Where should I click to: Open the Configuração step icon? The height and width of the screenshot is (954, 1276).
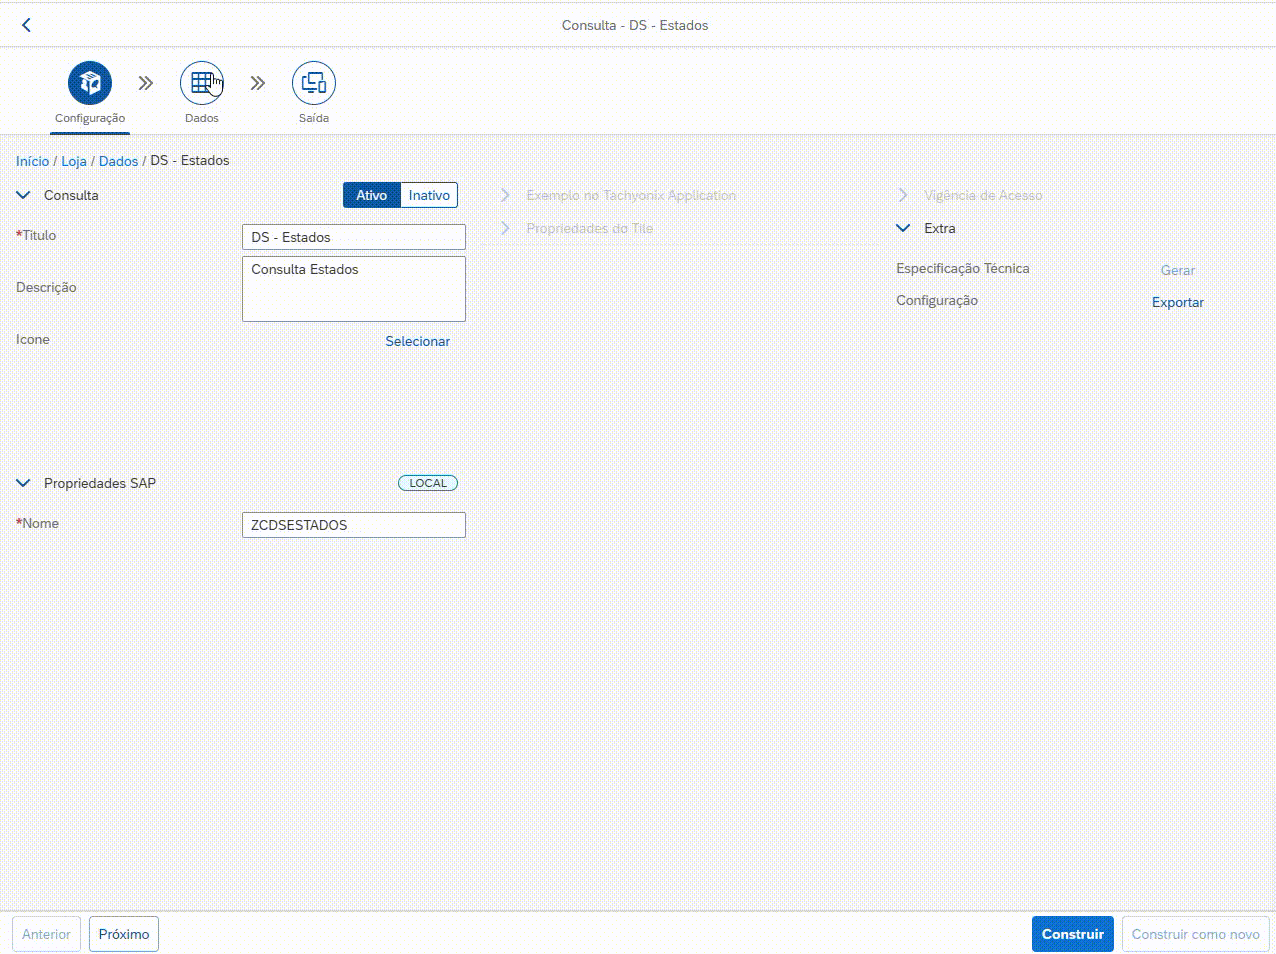90,83
